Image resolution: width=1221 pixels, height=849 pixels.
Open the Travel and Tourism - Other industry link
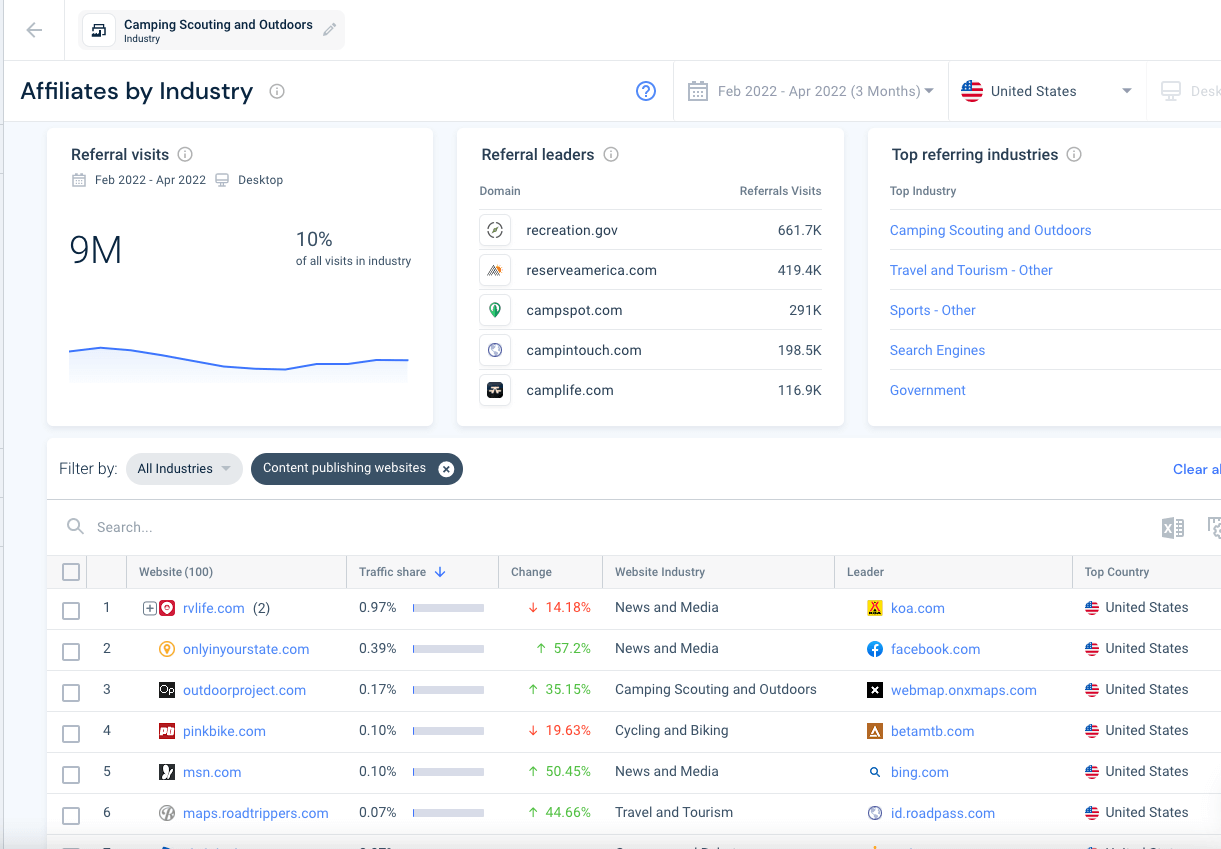point(970,270)
